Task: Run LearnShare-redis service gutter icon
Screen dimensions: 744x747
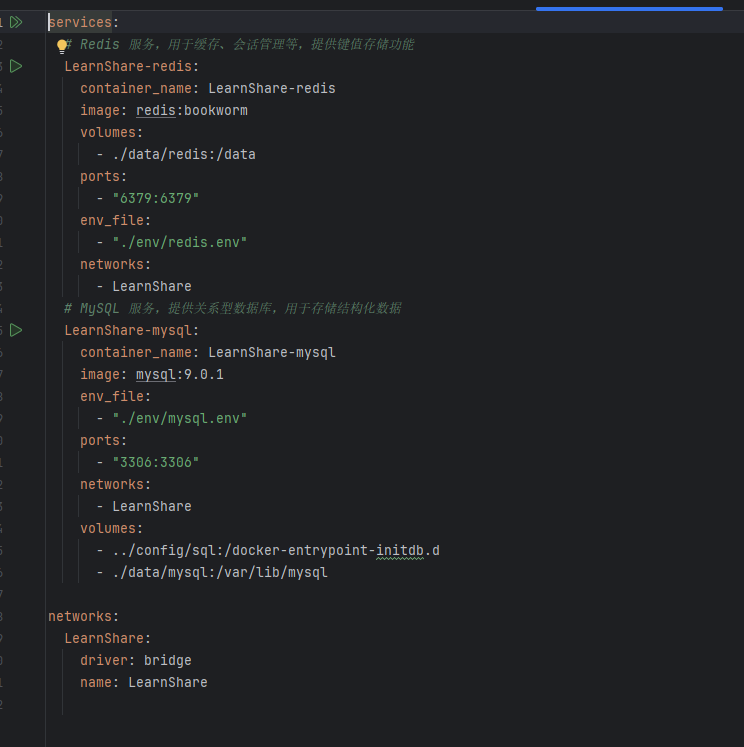Action: (16, 66)
